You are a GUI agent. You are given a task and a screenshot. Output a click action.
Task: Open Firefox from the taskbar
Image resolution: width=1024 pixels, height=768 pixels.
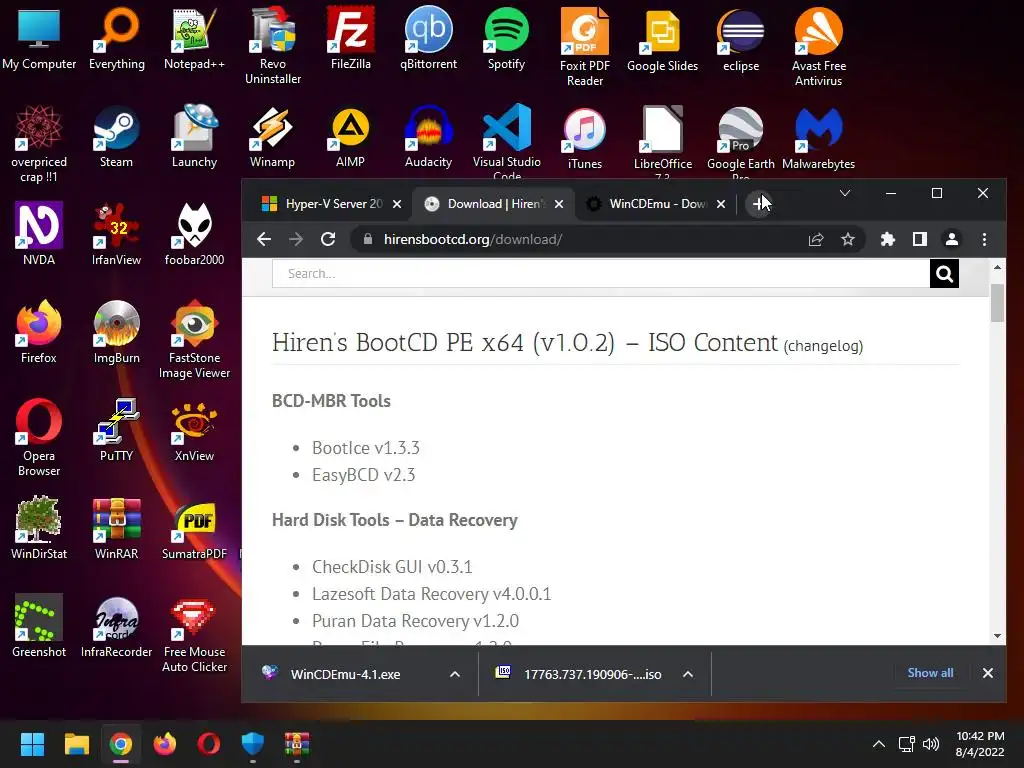pyautogui.click(x=165, y=744)
